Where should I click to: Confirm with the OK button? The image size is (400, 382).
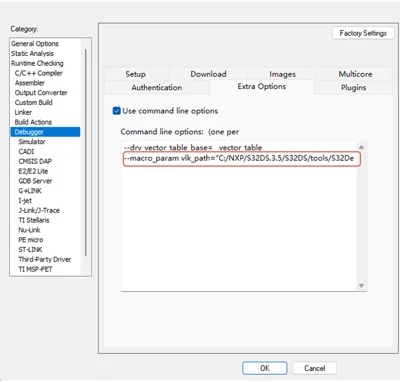pos(265,368)
